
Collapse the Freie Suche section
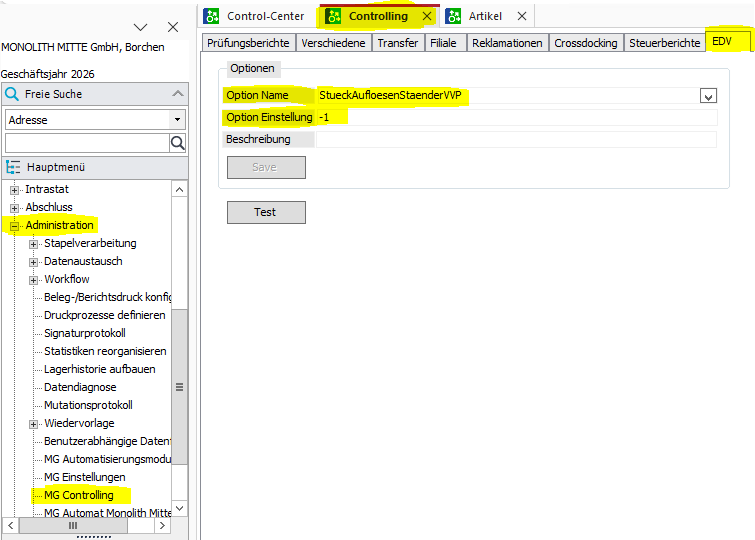(x=178, y=93)
